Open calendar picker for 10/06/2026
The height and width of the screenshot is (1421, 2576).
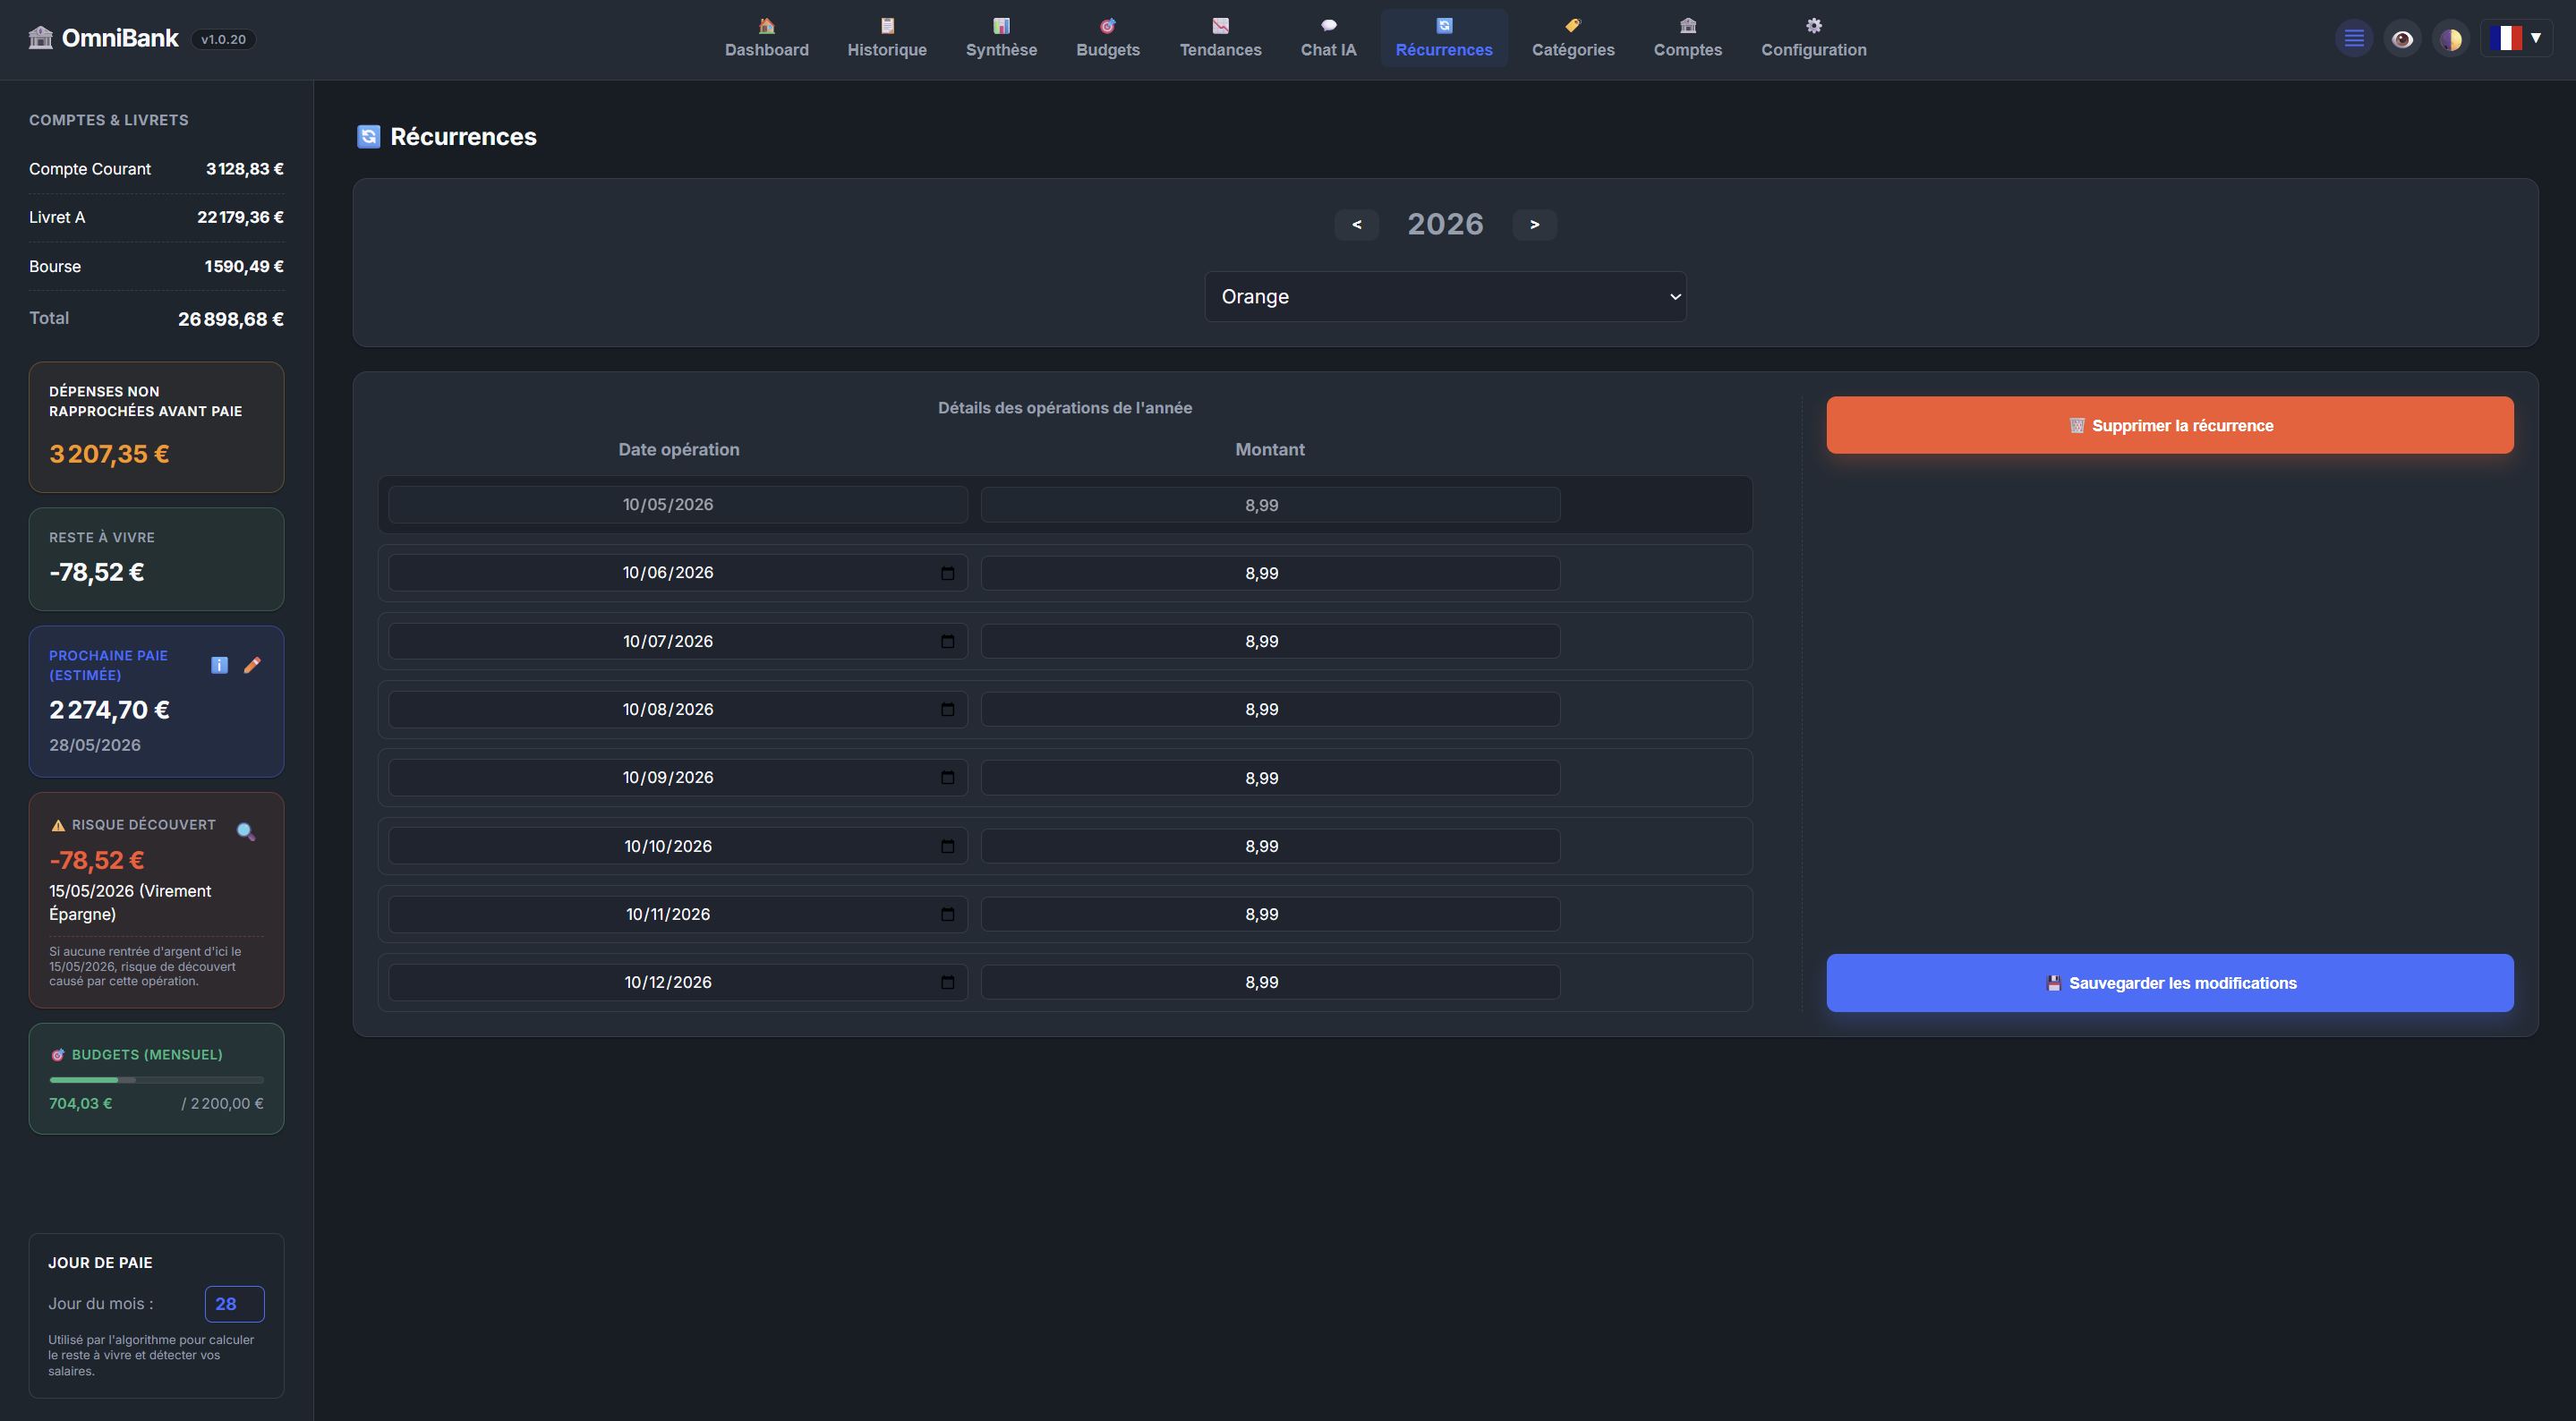pyautogui.click(x=947, y=573)
